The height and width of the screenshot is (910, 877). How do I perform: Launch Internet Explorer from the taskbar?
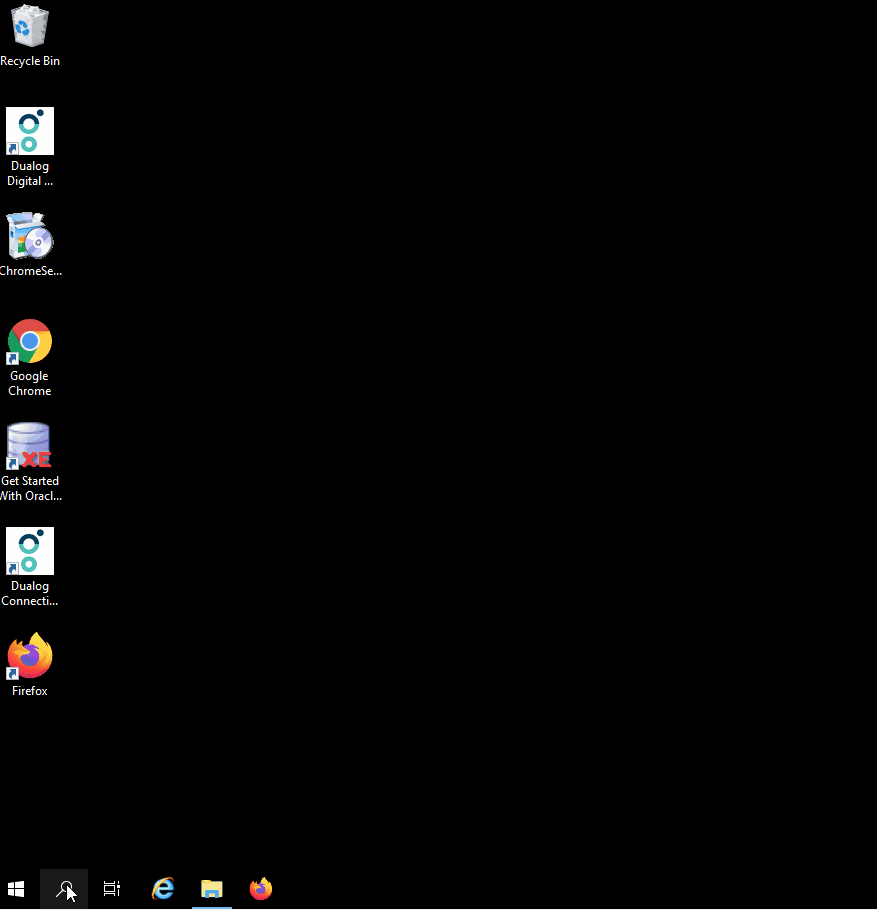pyautogui.click(x=163, y=889)
